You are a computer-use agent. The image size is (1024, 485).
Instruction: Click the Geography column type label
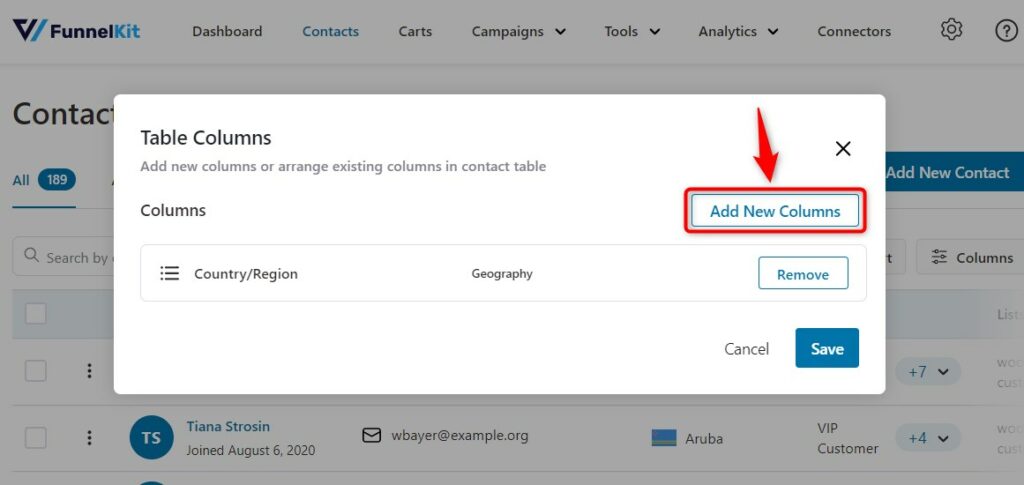point(502,274)
